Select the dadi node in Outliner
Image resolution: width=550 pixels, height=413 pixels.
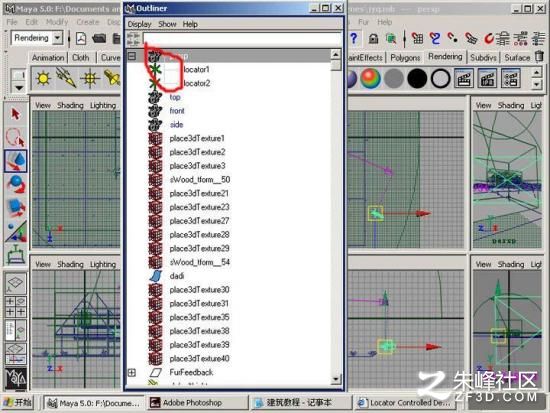177,276
